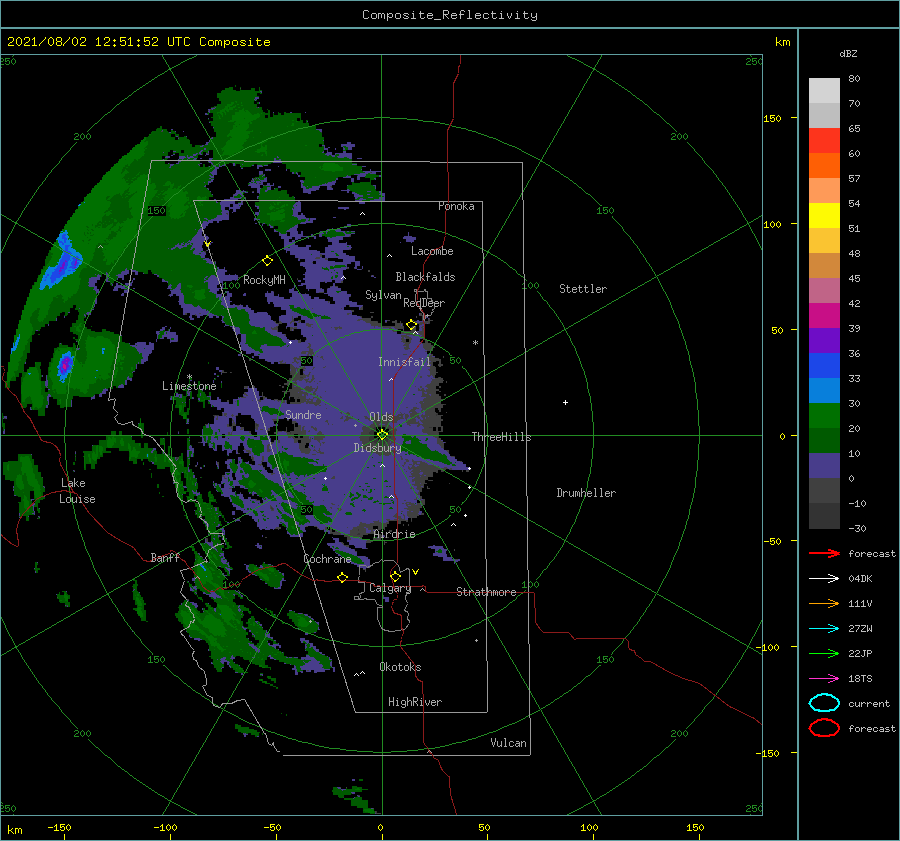Select the orange 57-60 dBZ swatch
Image resolution: width=900 pixels, height=841 pixels.
point(824,165)
